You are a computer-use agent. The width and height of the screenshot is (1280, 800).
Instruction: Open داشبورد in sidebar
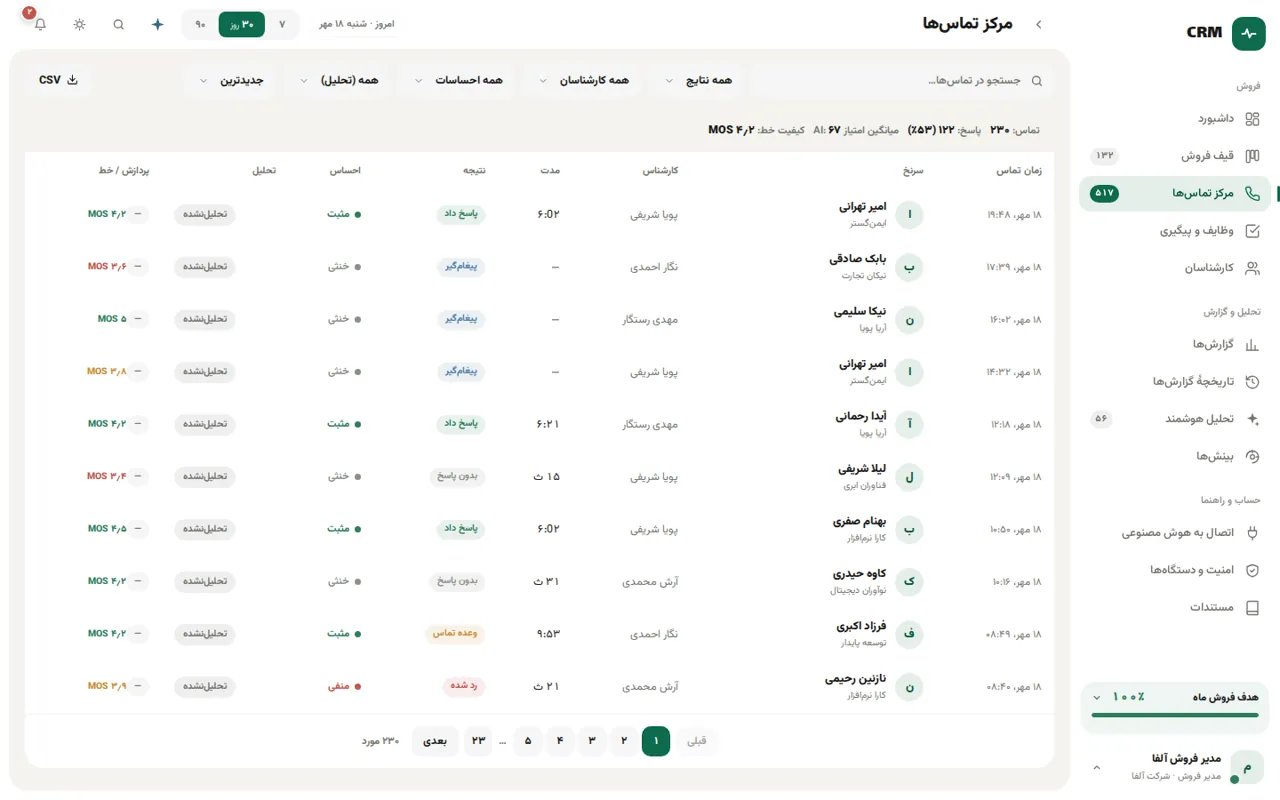1175,119
